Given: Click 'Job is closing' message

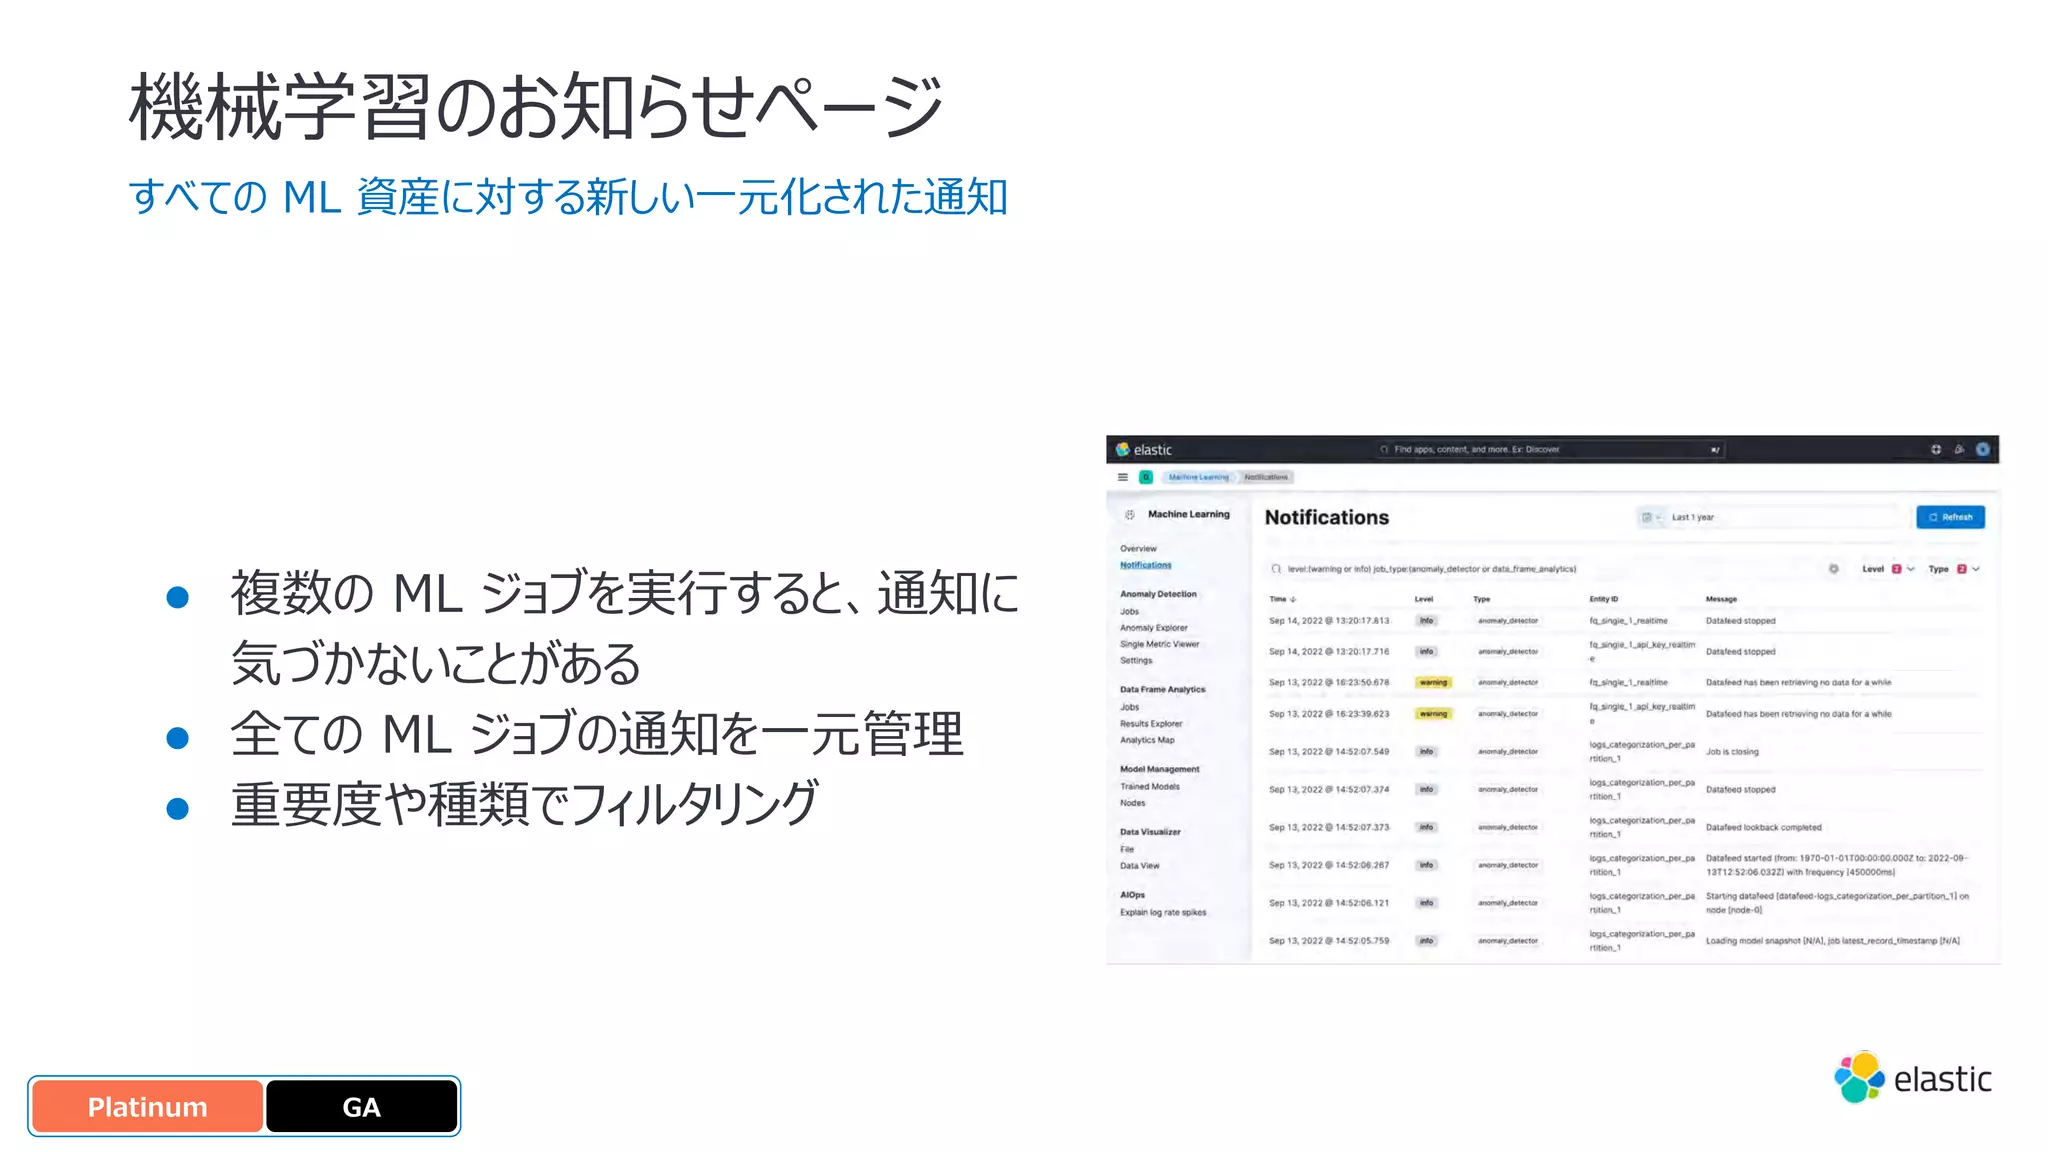Looking at the screenshot, I should coord(1732,752).
